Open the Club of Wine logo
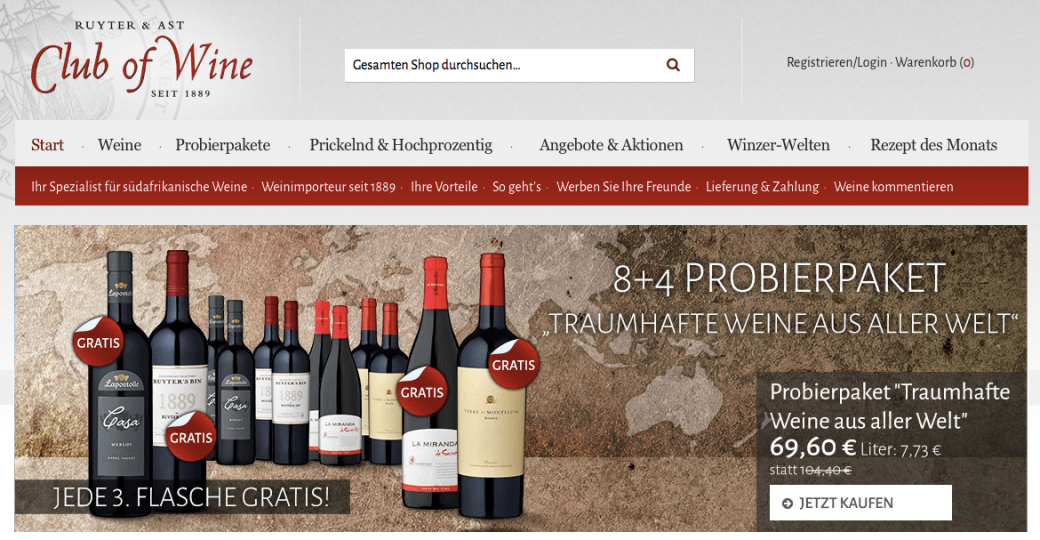 point(141,61)
